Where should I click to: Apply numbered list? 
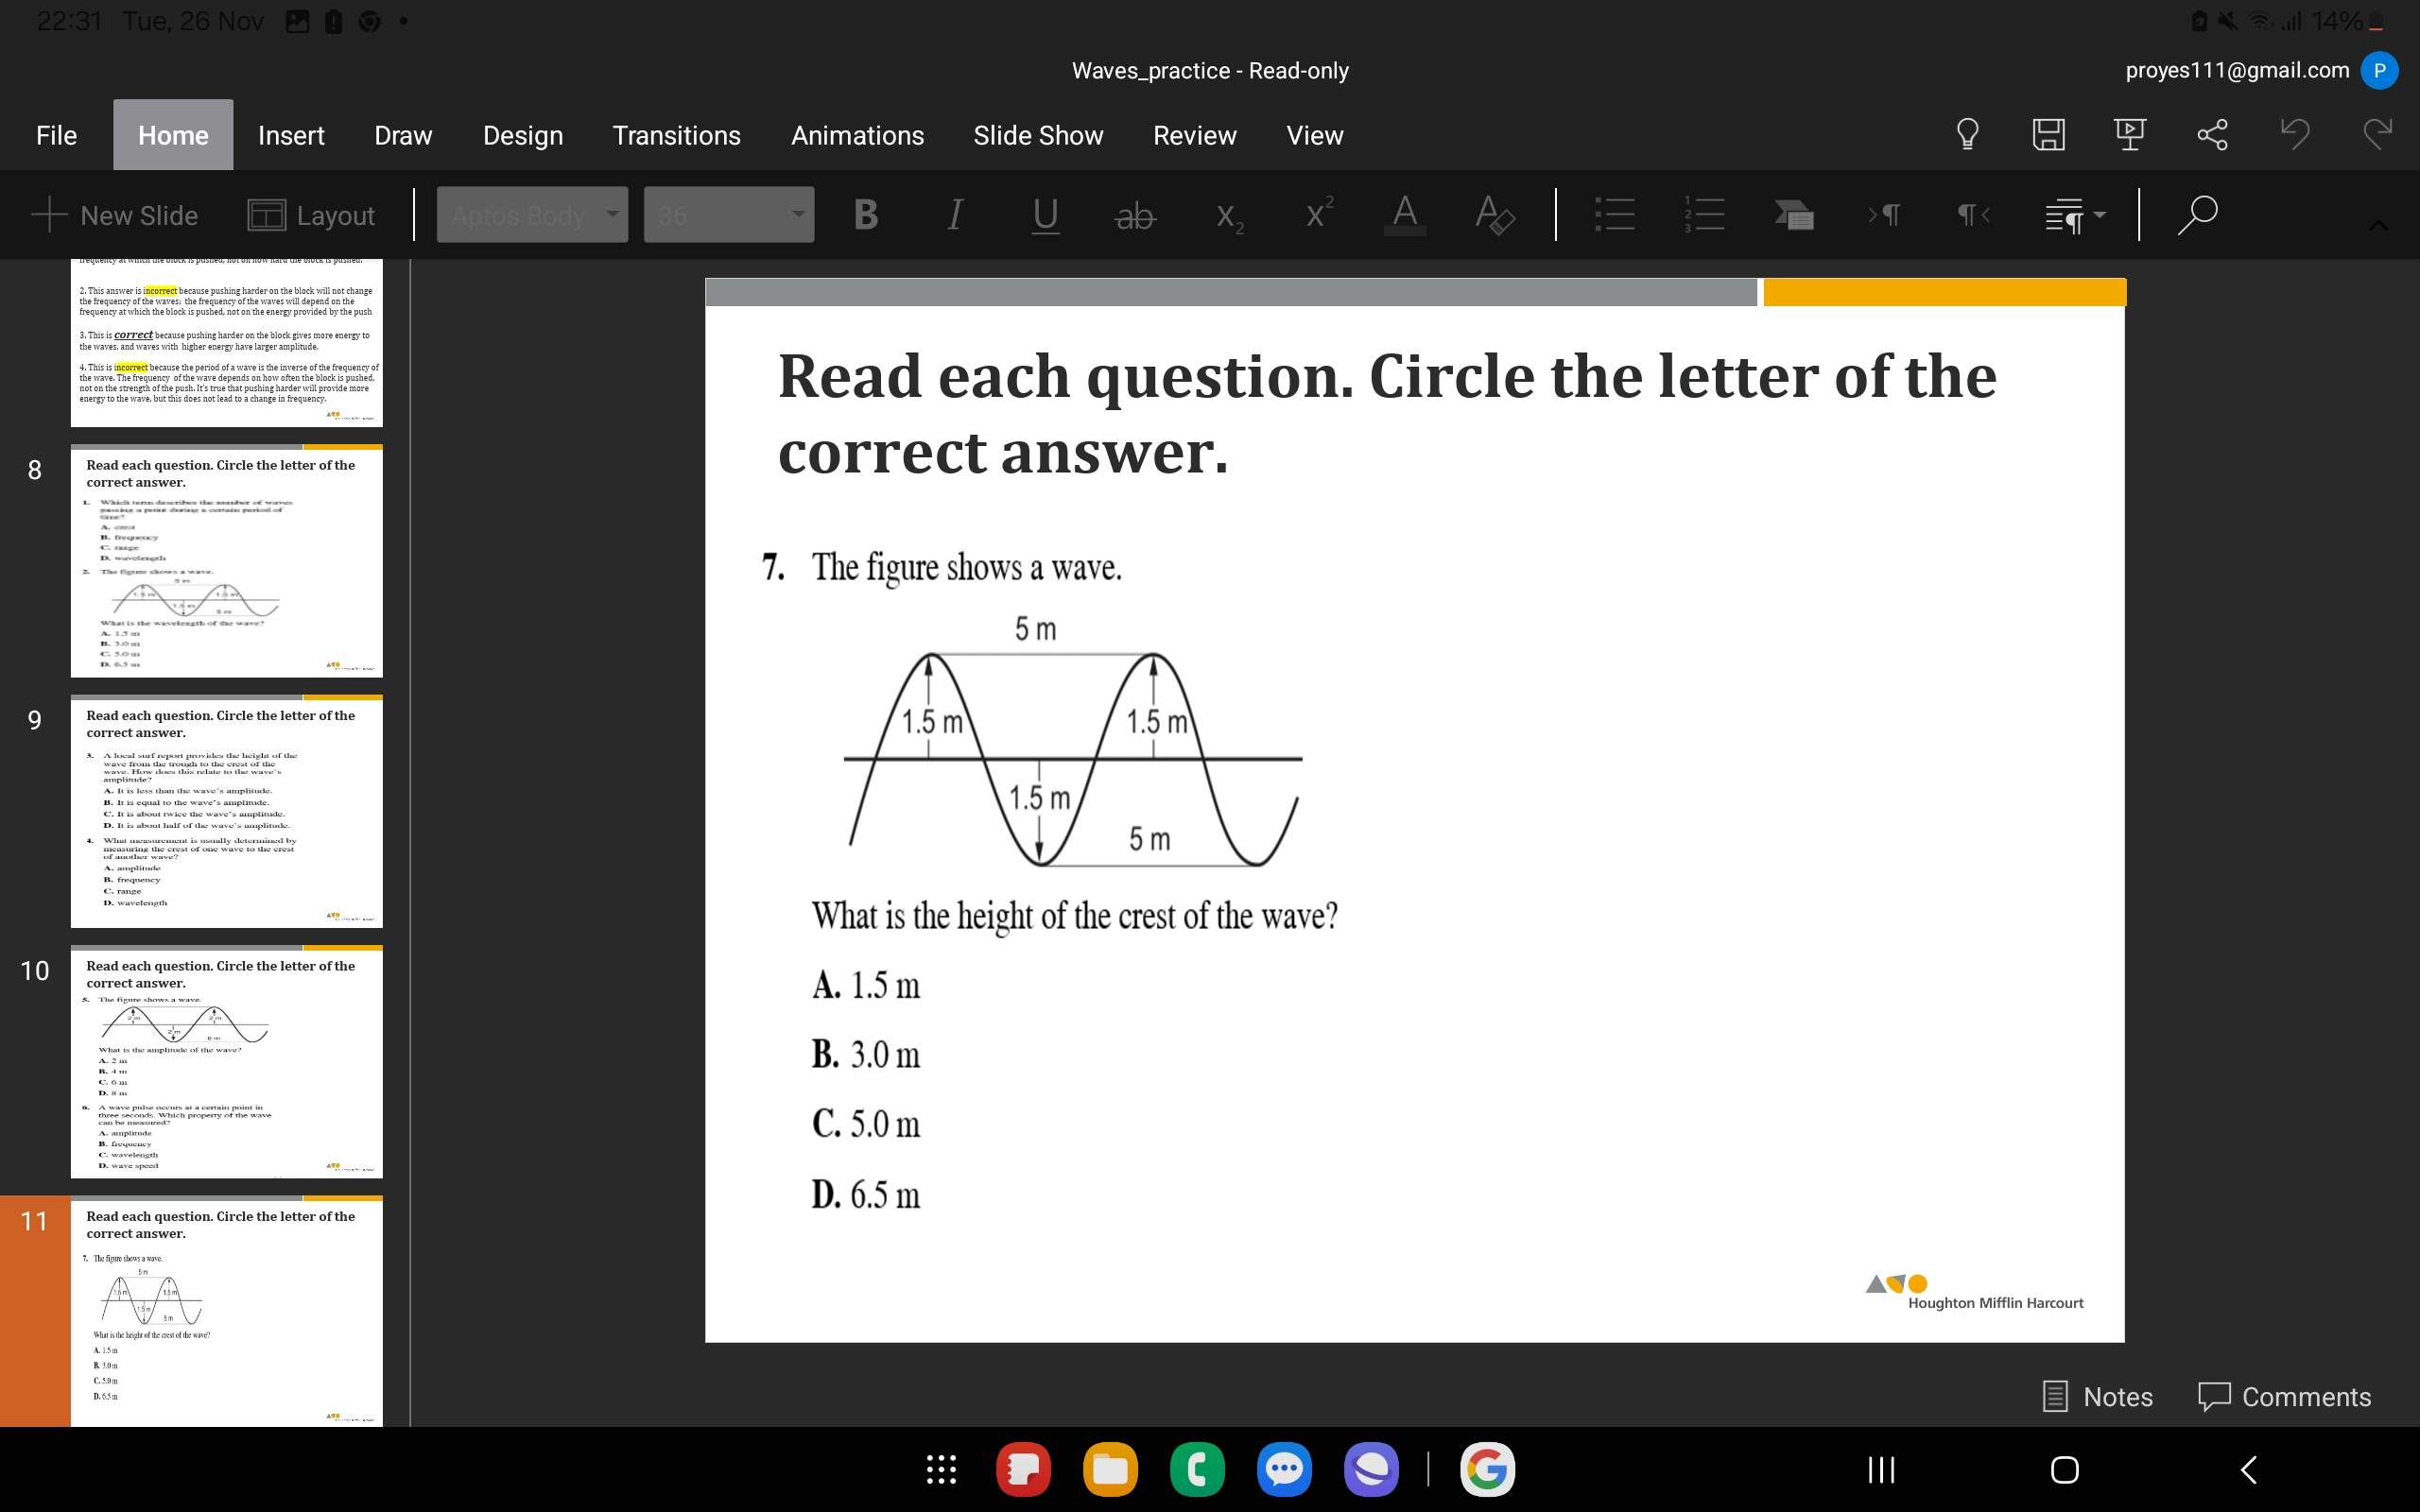1704,214
